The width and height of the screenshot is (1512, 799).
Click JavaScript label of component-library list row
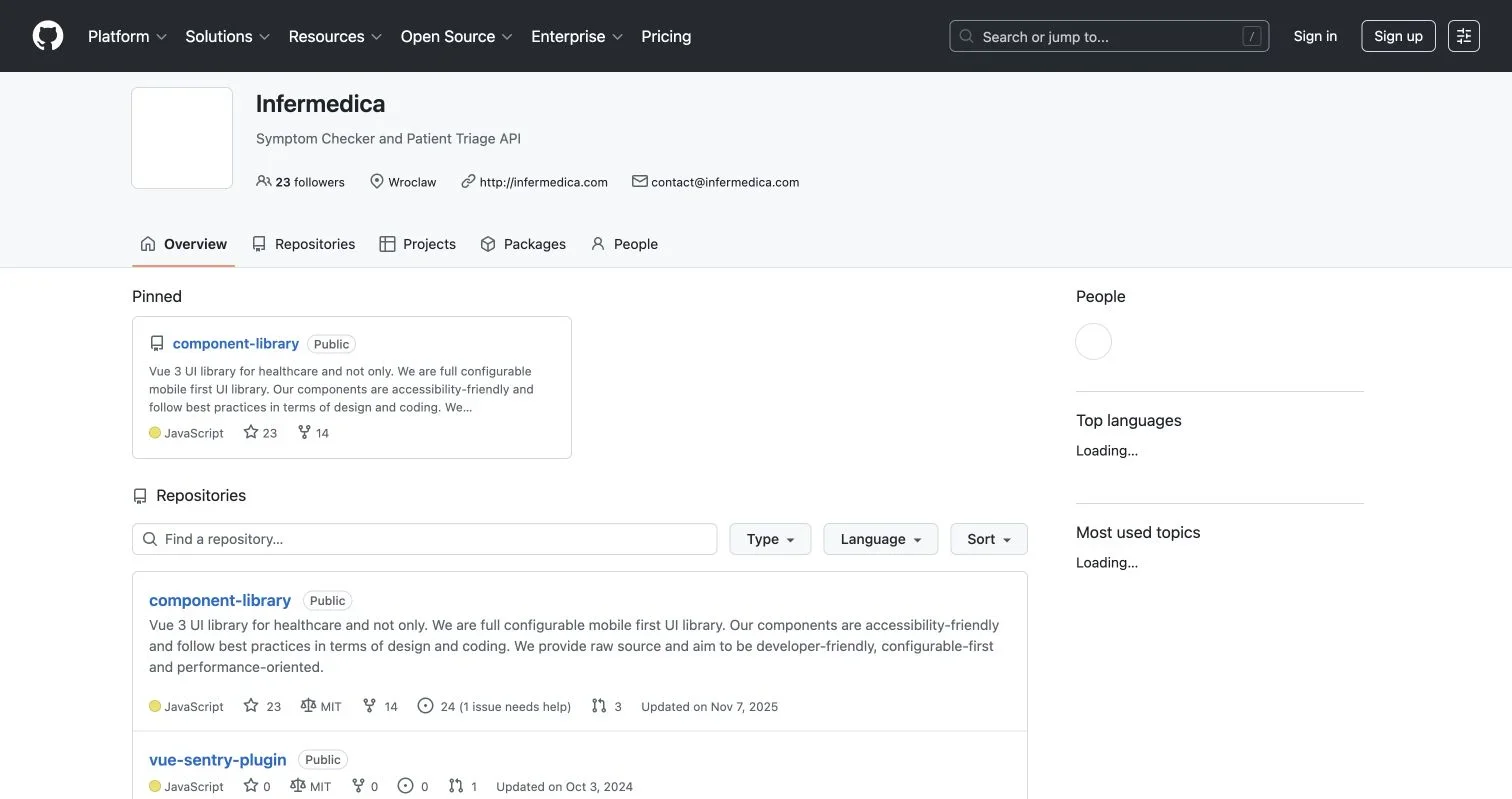(x=194, y=706)
